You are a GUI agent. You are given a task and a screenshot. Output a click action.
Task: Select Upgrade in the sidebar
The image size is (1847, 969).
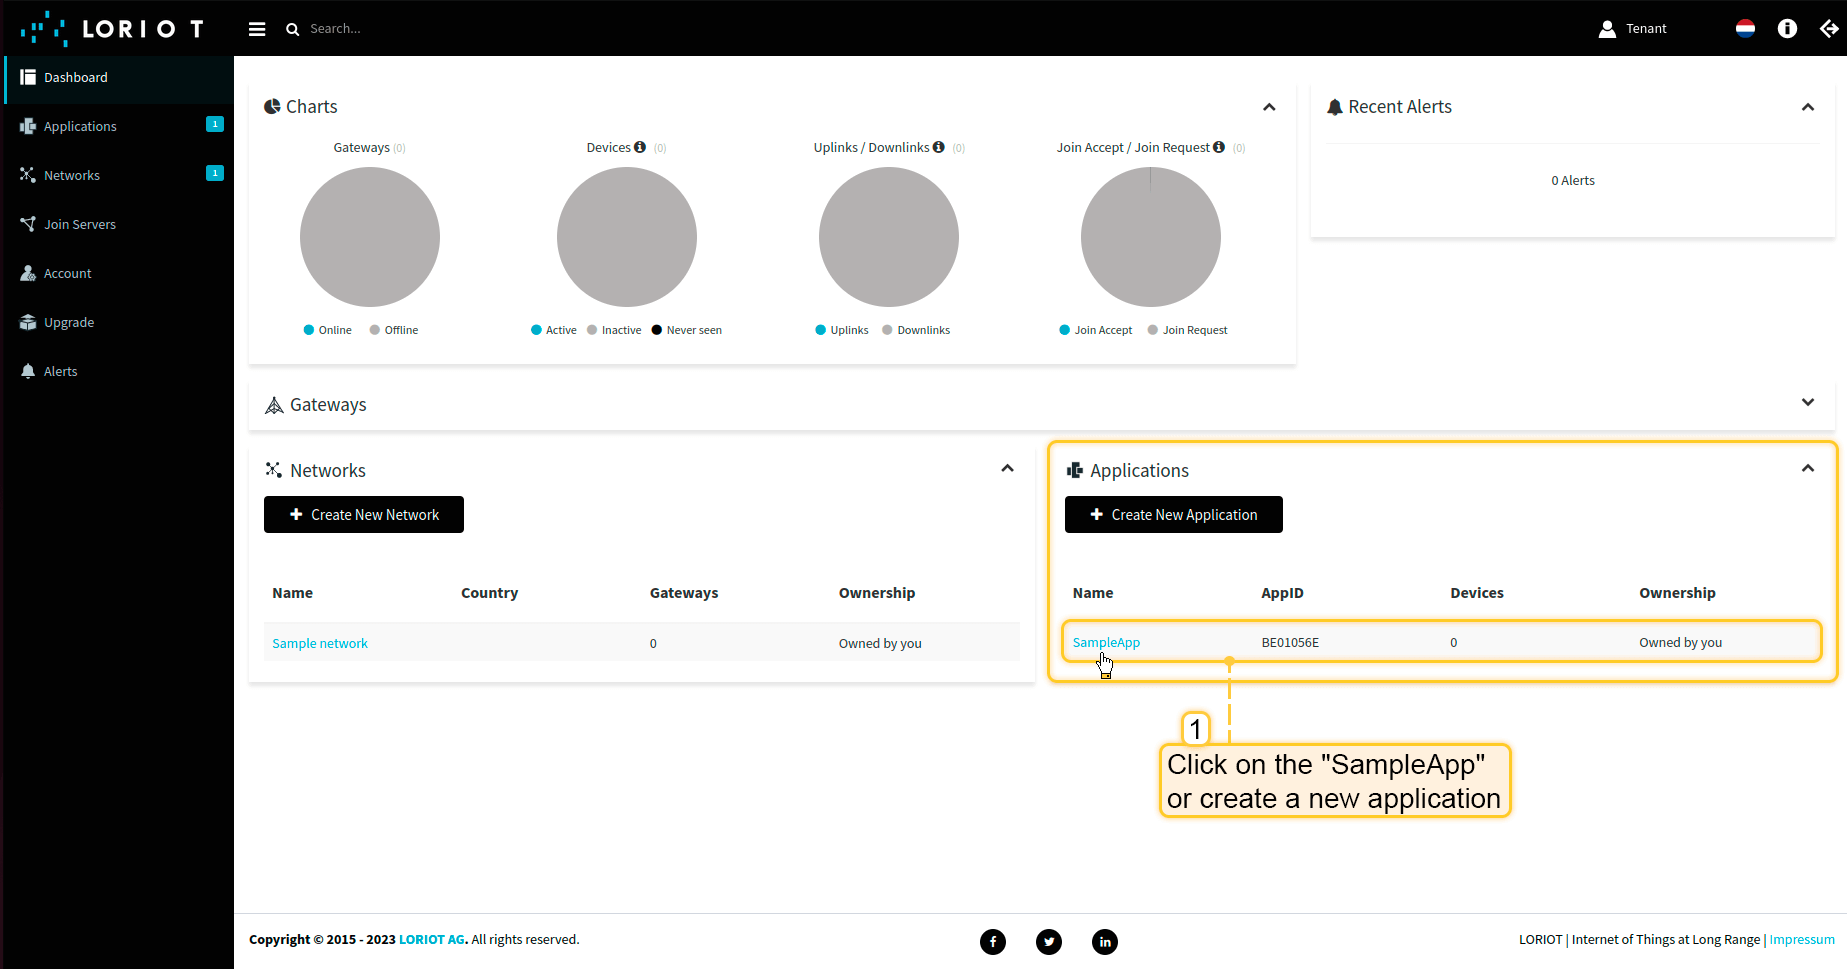coord(69,322)
